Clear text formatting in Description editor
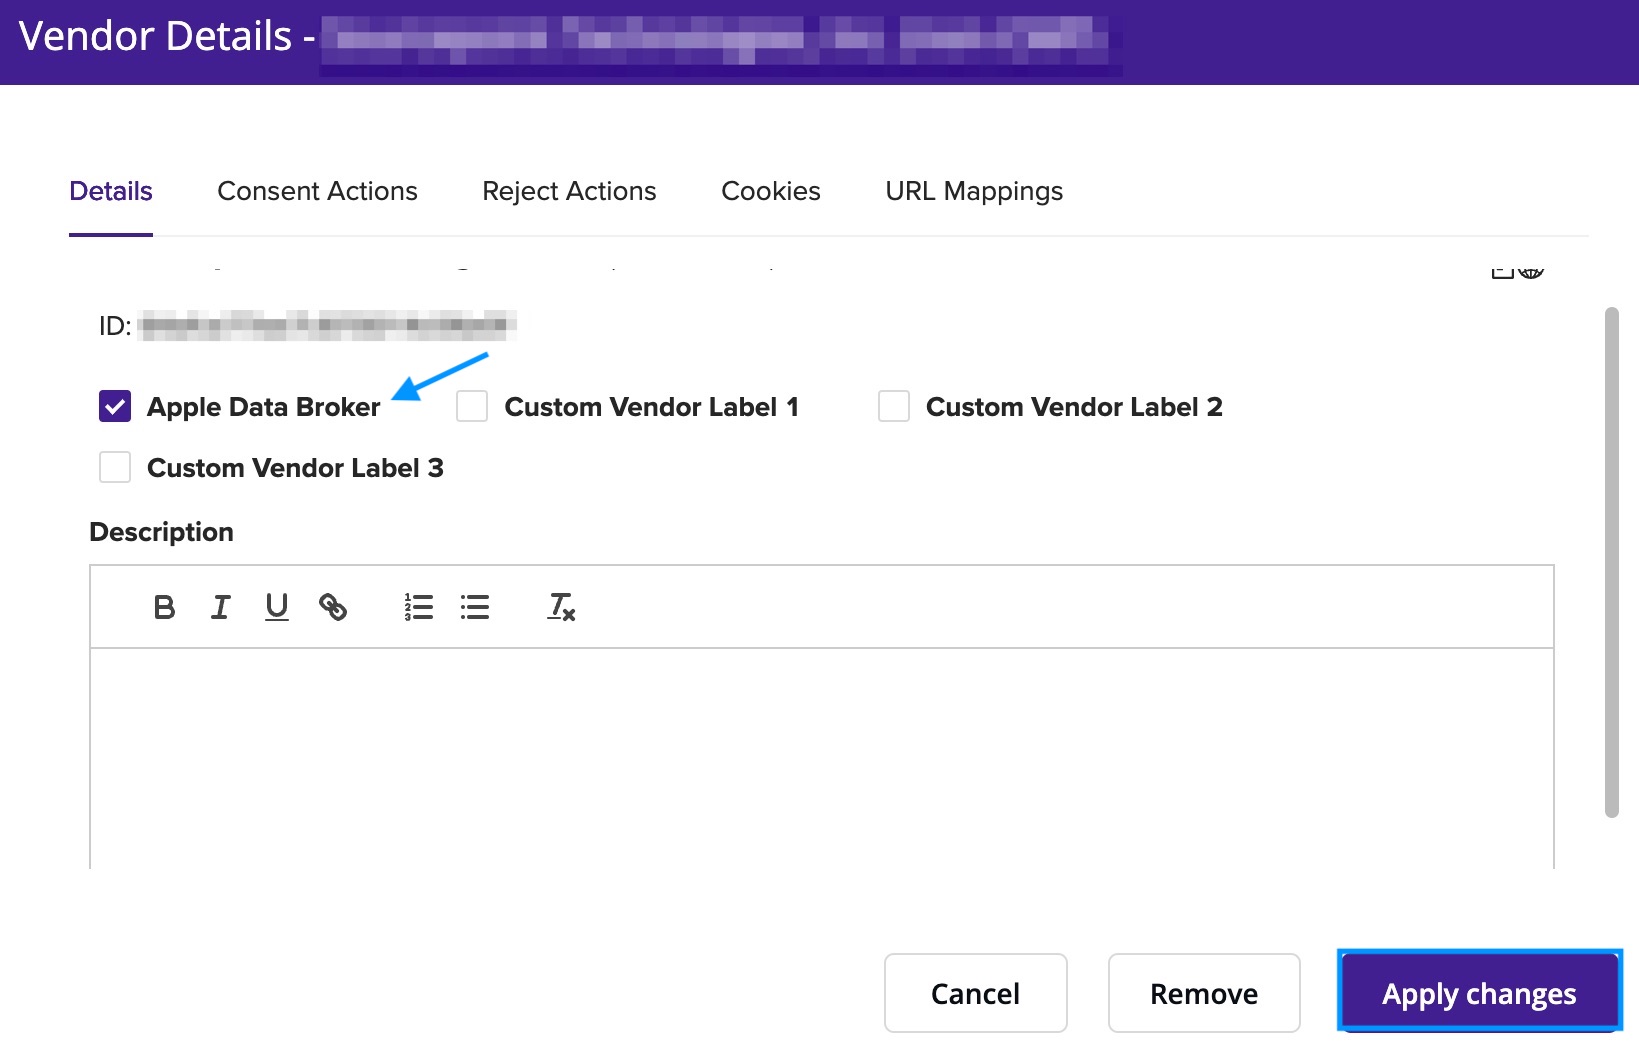 click(561, 607)
